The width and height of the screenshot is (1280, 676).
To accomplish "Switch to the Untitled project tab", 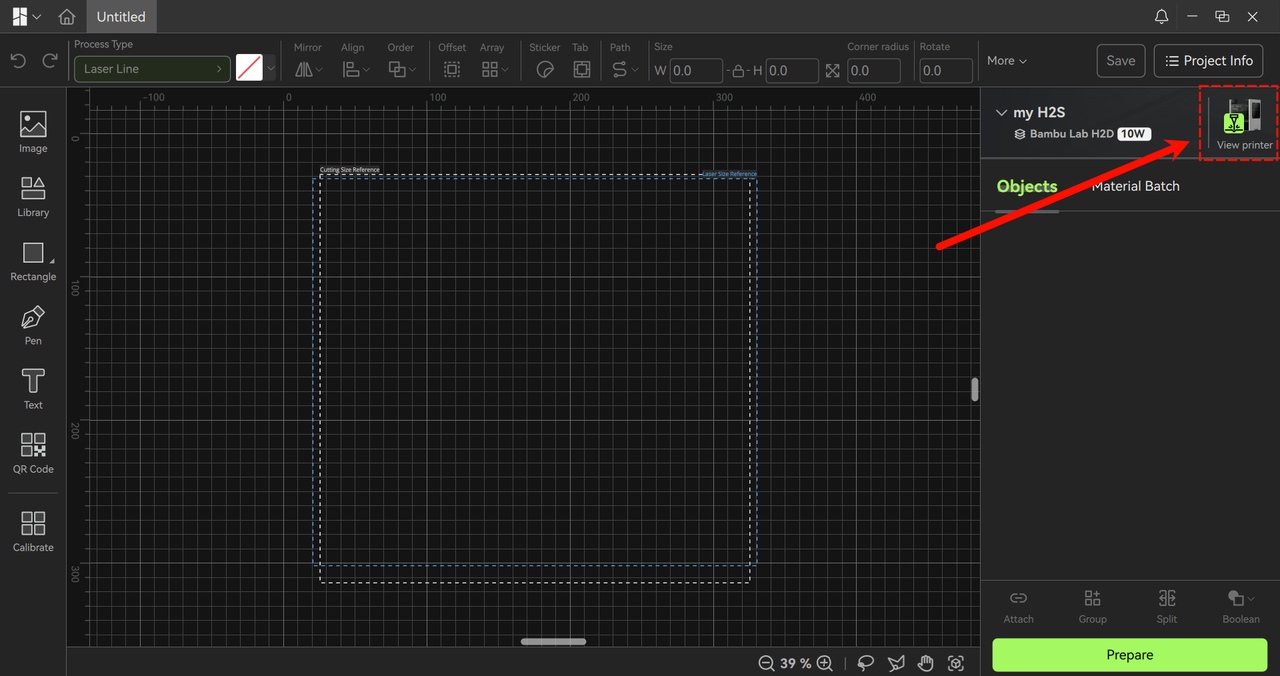I will point(121,17).
